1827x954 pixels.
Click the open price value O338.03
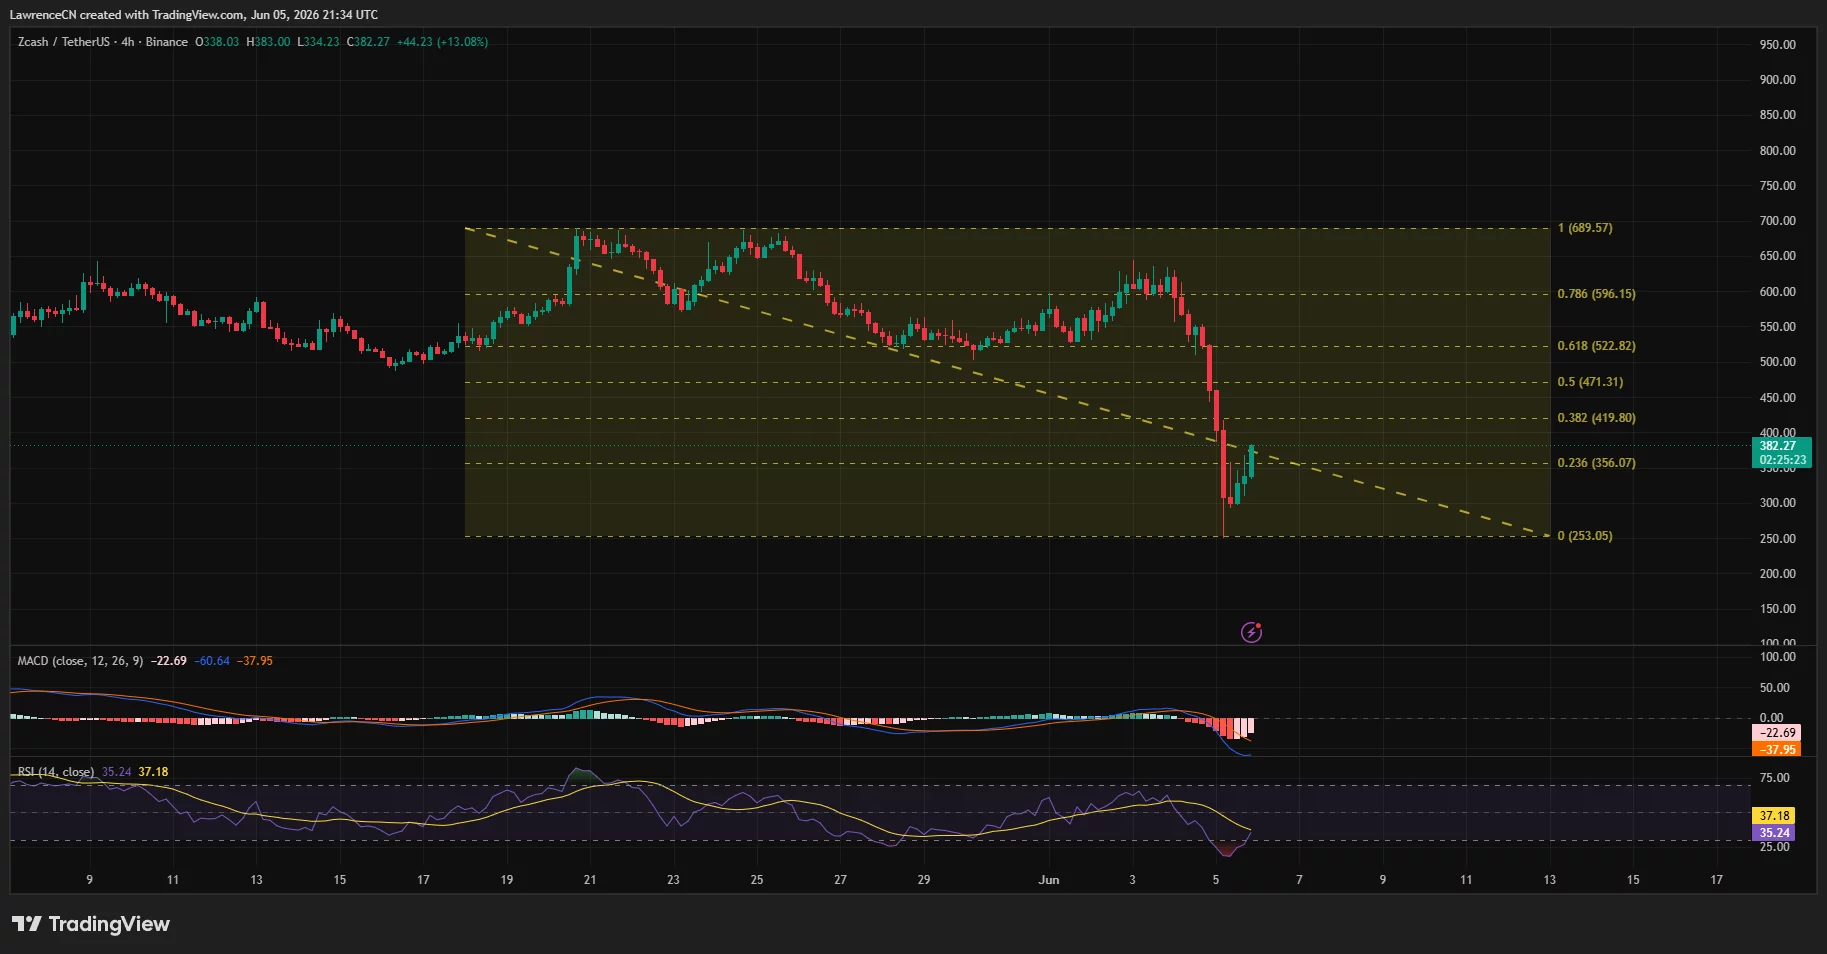[217, 42]
